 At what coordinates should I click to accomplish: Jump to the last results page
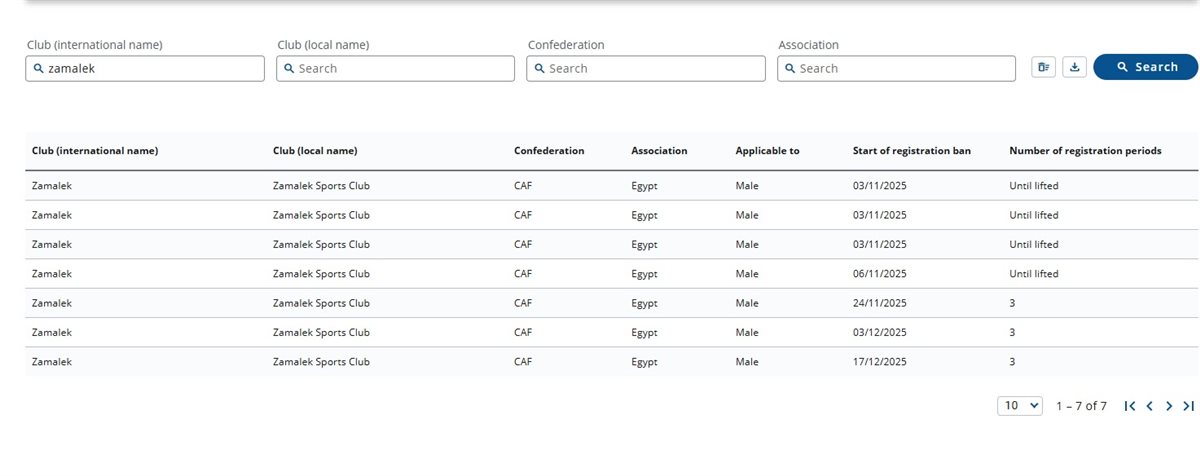[1188, 406]
